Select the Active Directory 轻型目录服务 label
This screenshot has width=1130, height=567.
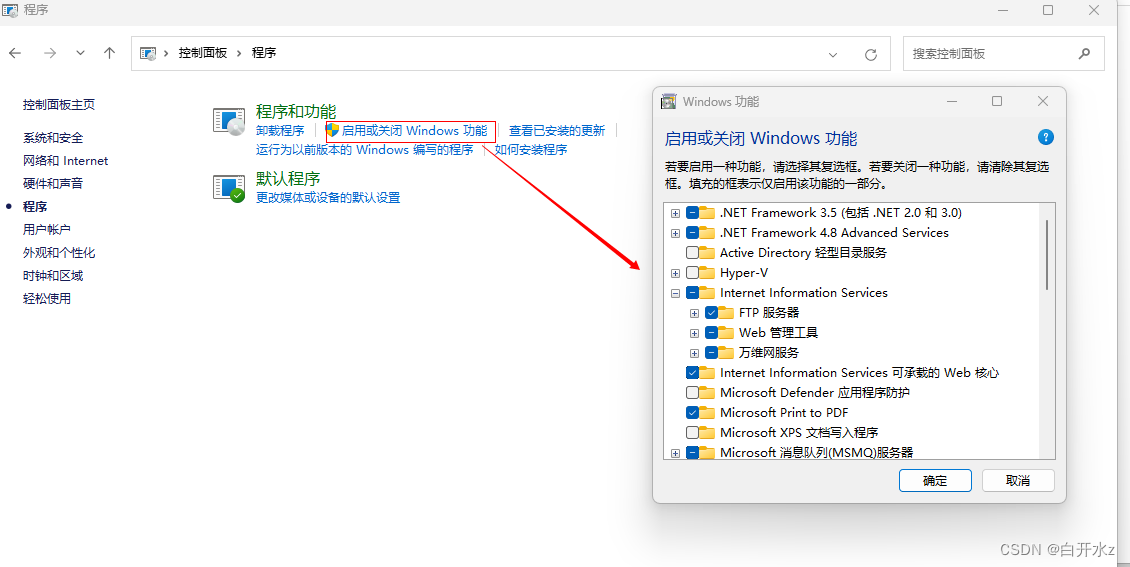804,253
